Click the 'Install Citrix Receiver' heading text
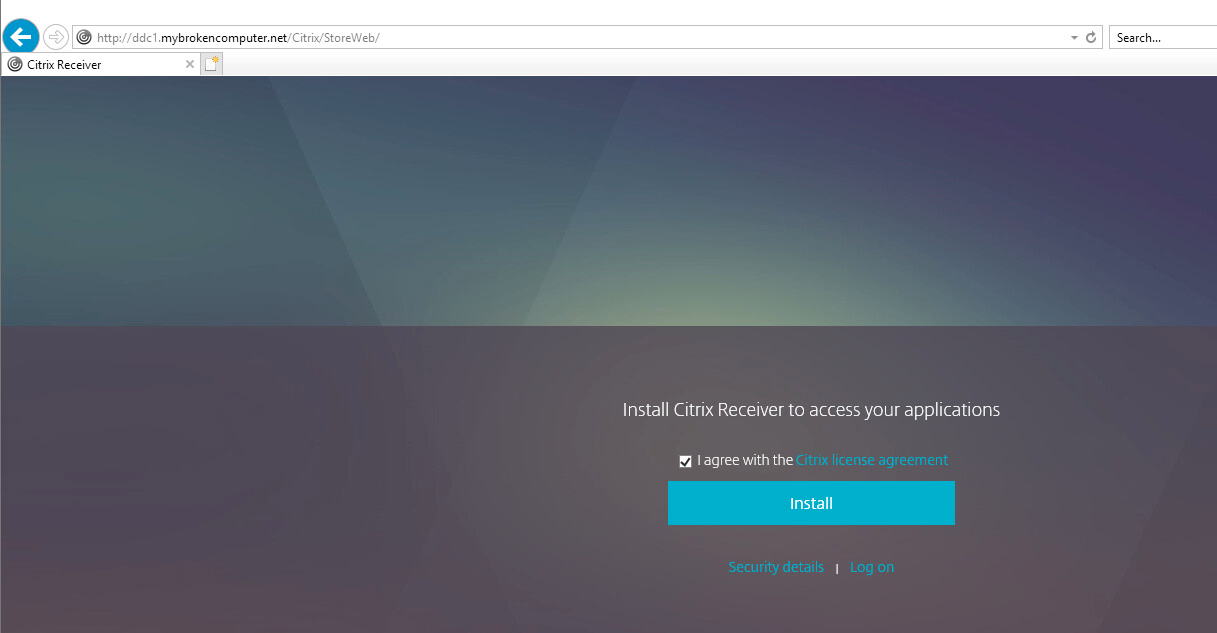The image size is (1217, 633). pyautogui.click(x=811, y=409)
